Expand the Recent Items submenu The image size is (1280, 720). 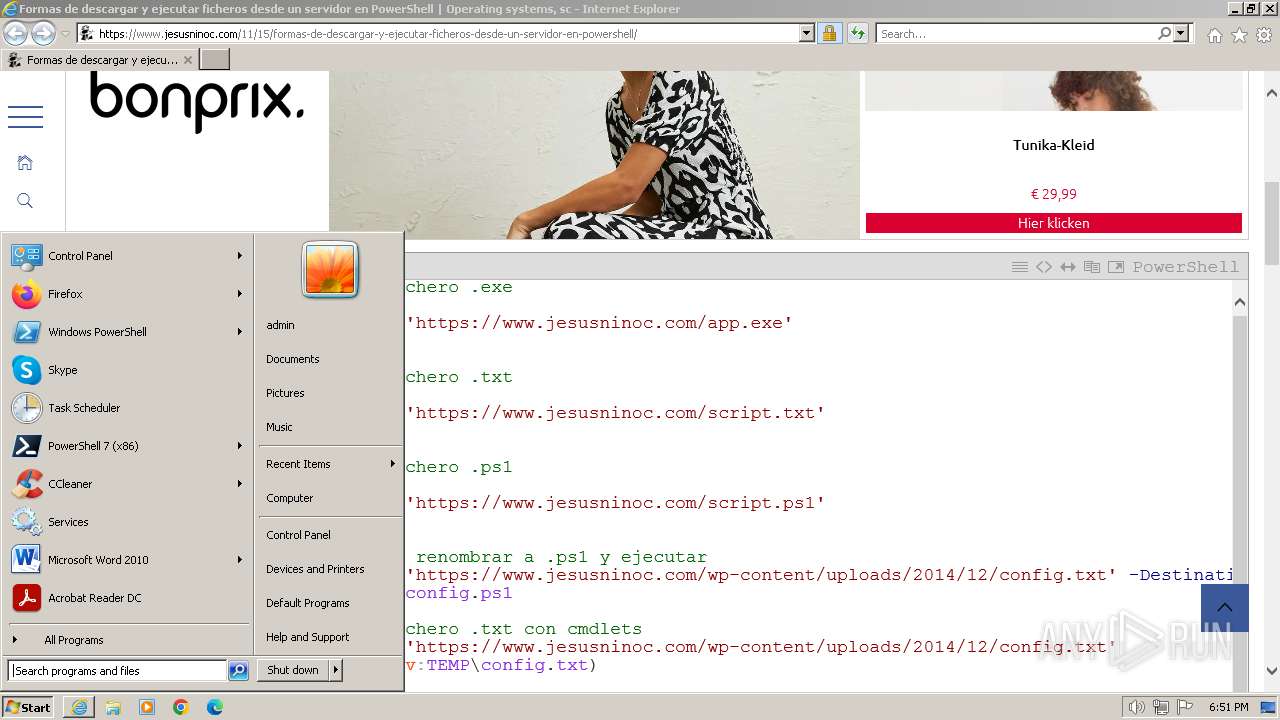330,464
